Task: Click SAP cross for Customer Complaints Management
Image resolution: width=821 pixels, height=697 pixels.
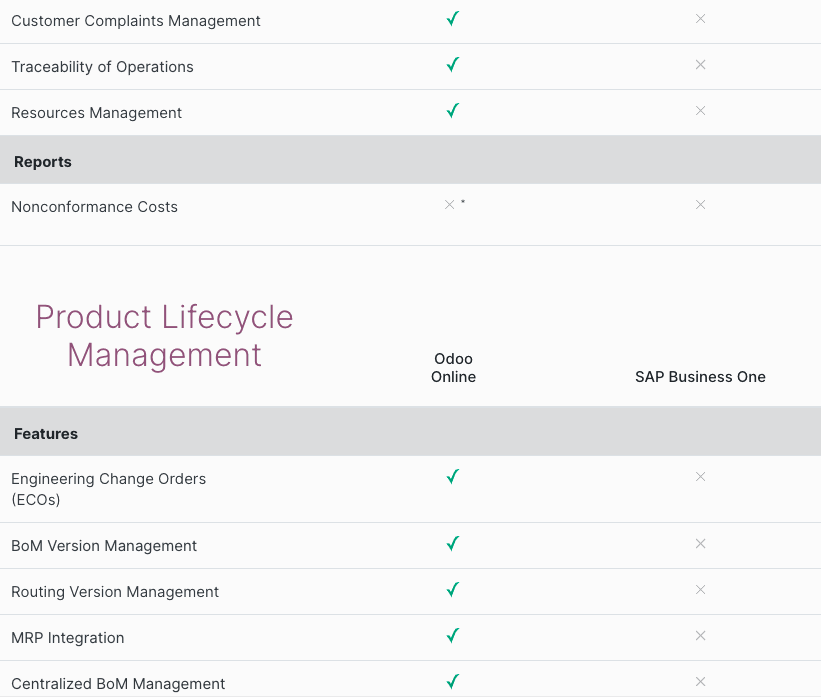Action: (700, 19)
